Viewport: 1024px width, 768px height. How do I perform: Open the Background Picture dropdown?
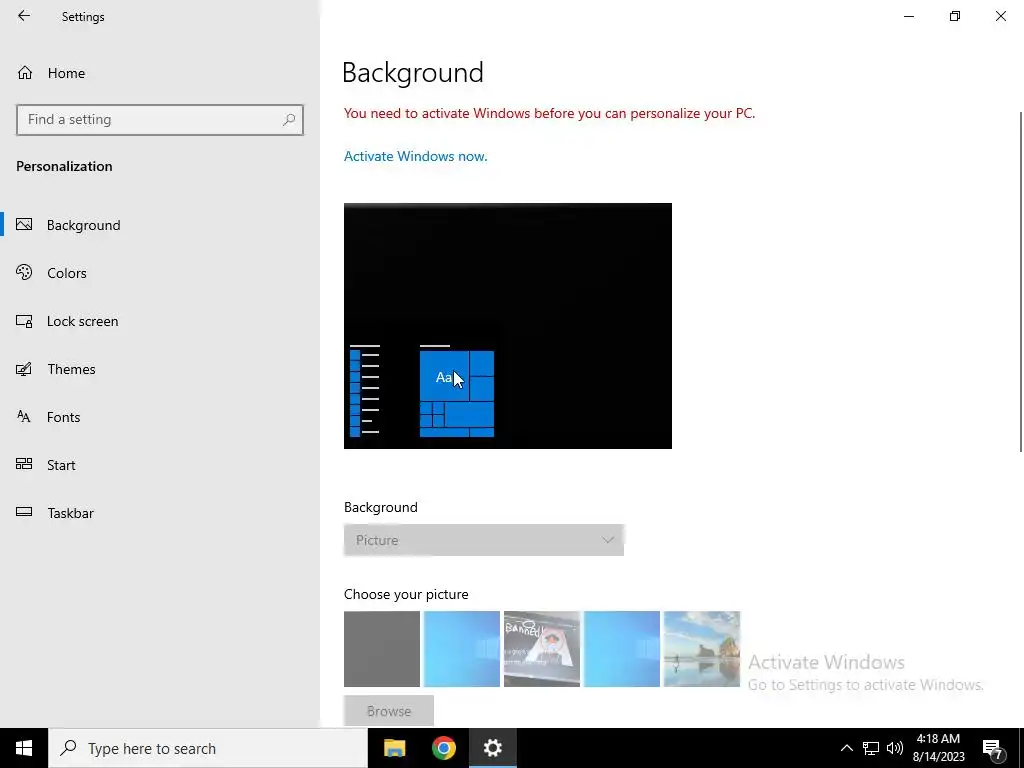[484, 540]
